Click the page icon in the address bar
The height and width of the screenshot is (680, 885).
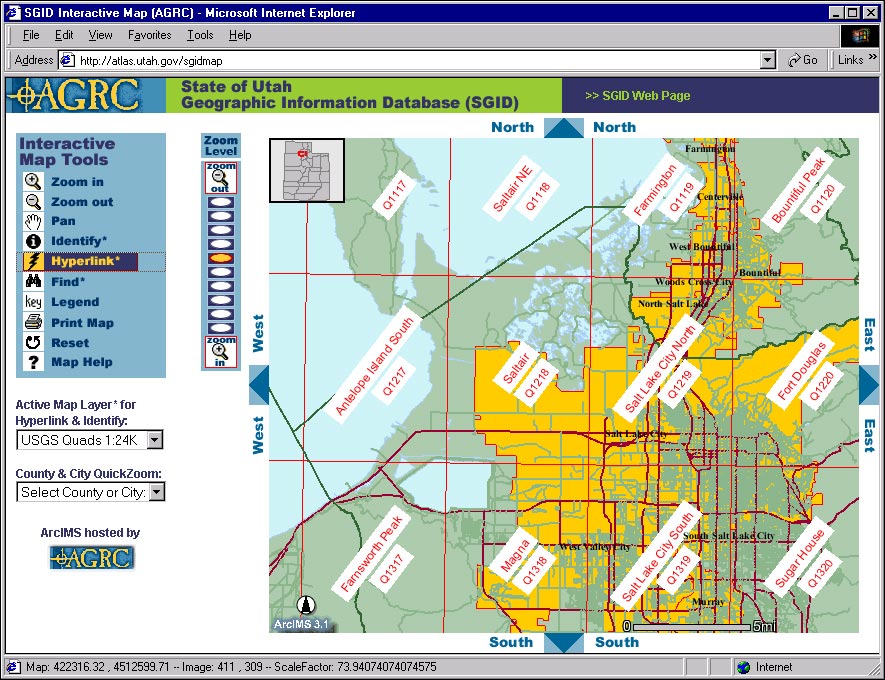67,60
